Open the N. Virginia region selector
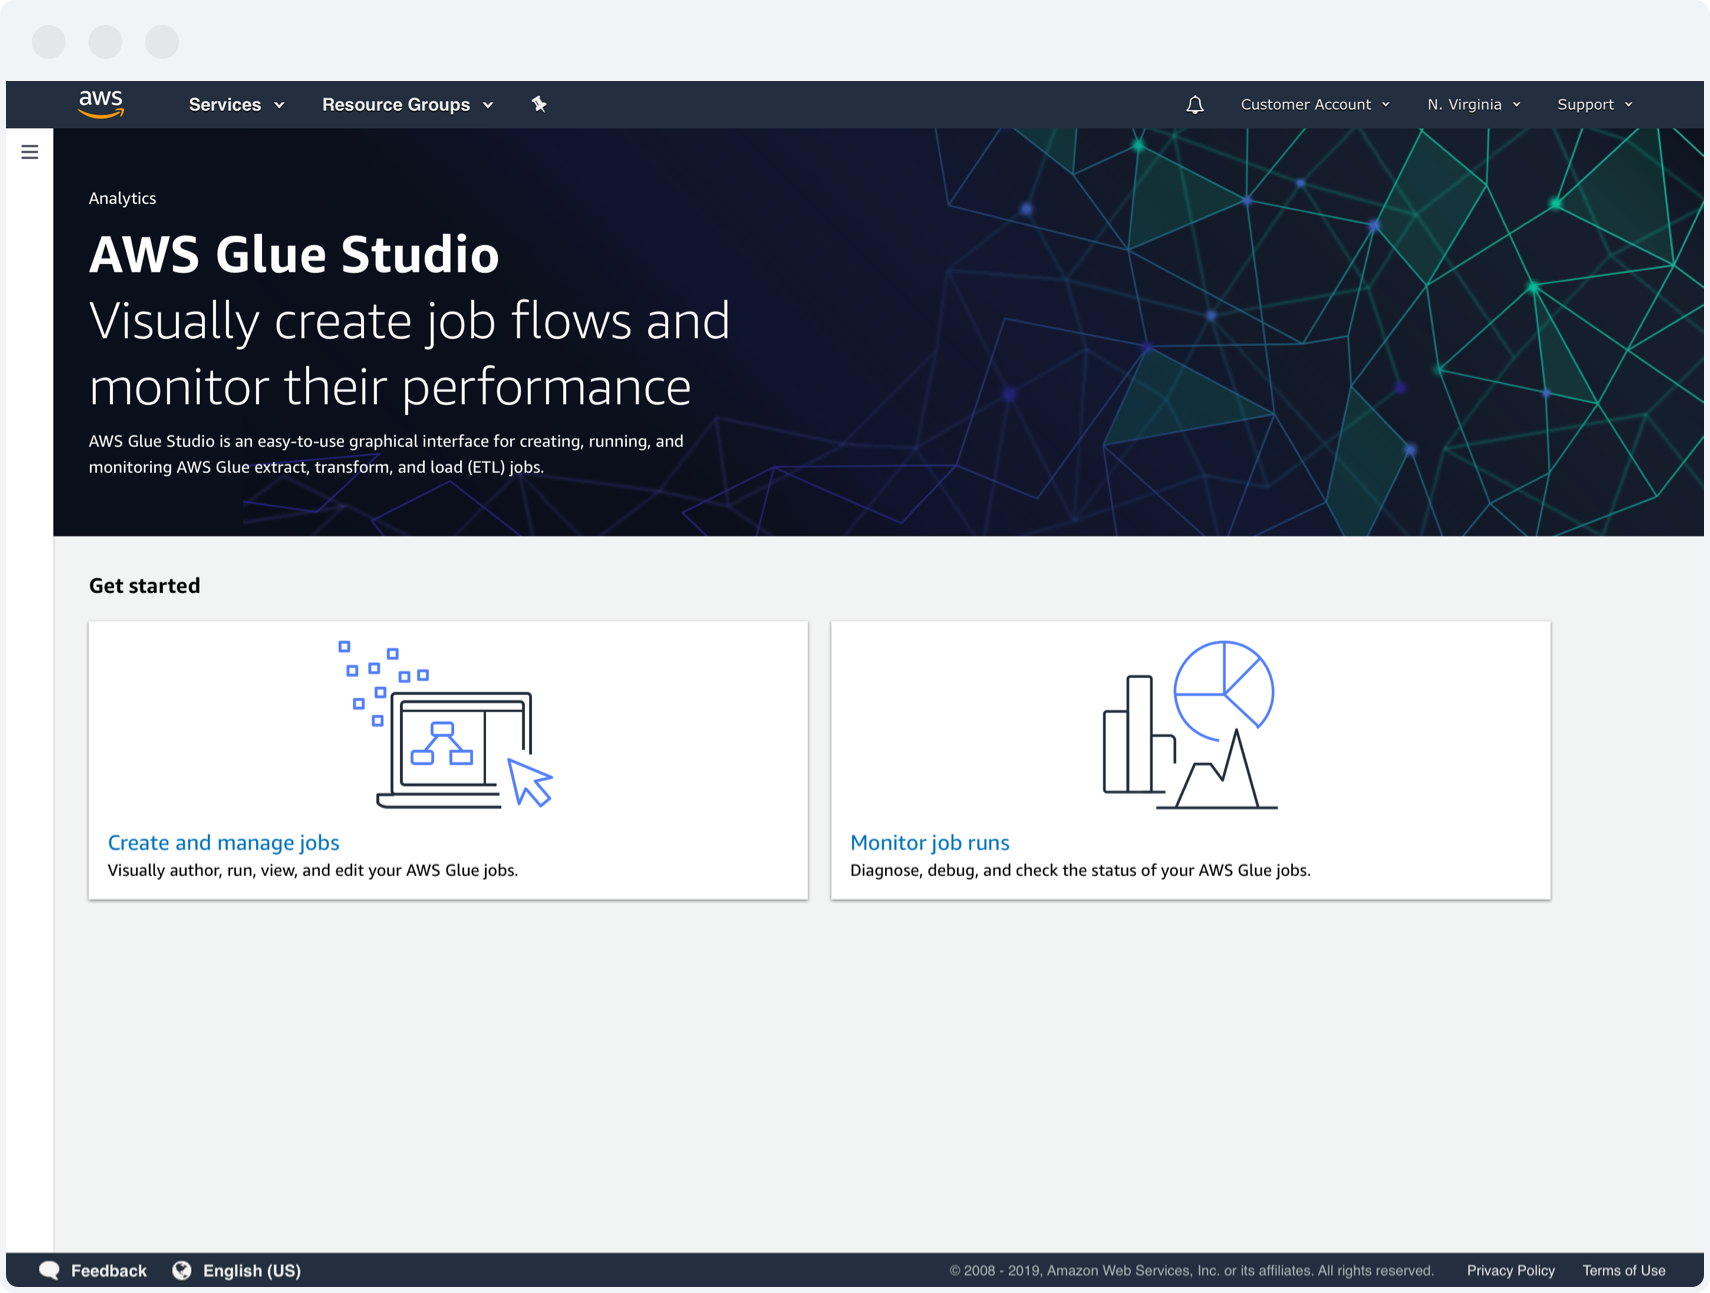The image size is (1710, 1293). [1474, 104]
